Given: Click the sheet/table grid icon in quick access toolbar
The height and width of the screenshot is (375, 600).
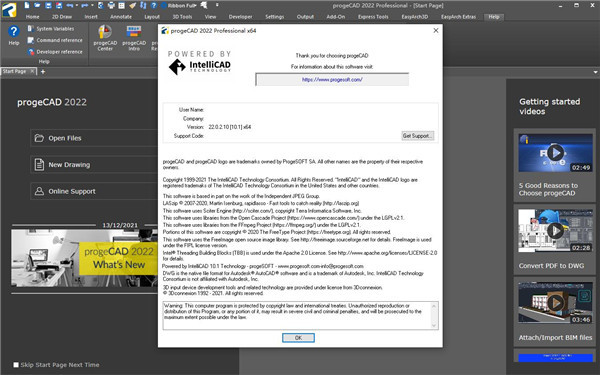Looking at the screenshot, I should [x=121, y=5].
